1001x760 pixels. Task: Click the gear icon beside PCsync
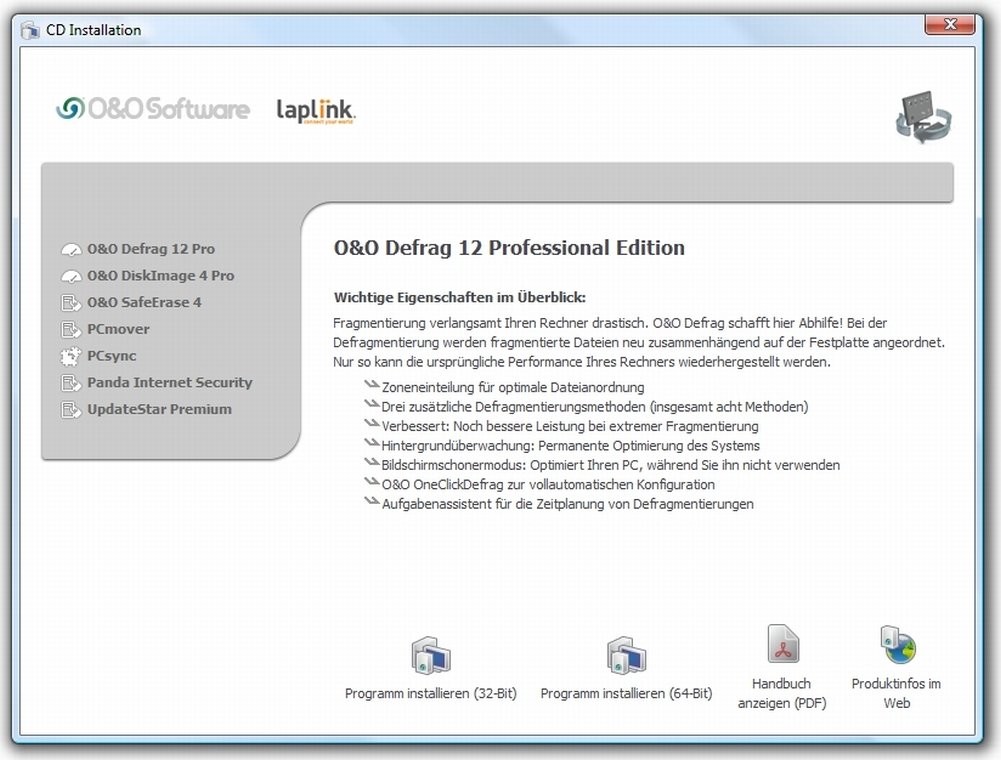pos(71,356)
